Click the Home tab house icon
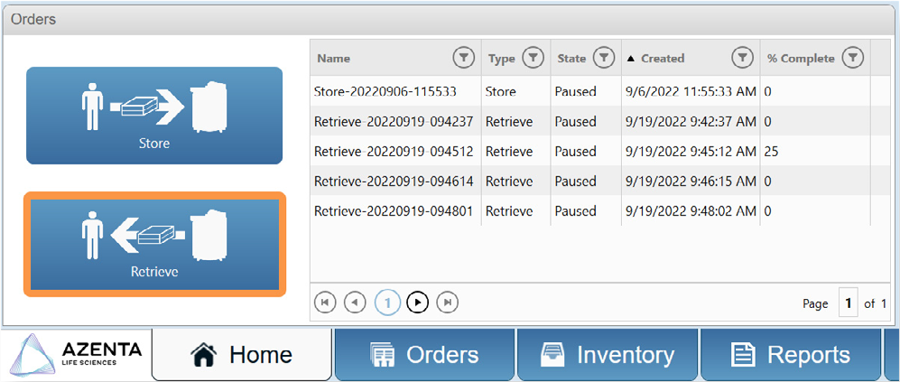This screenshot has height=382, width=900. (203, 355)
